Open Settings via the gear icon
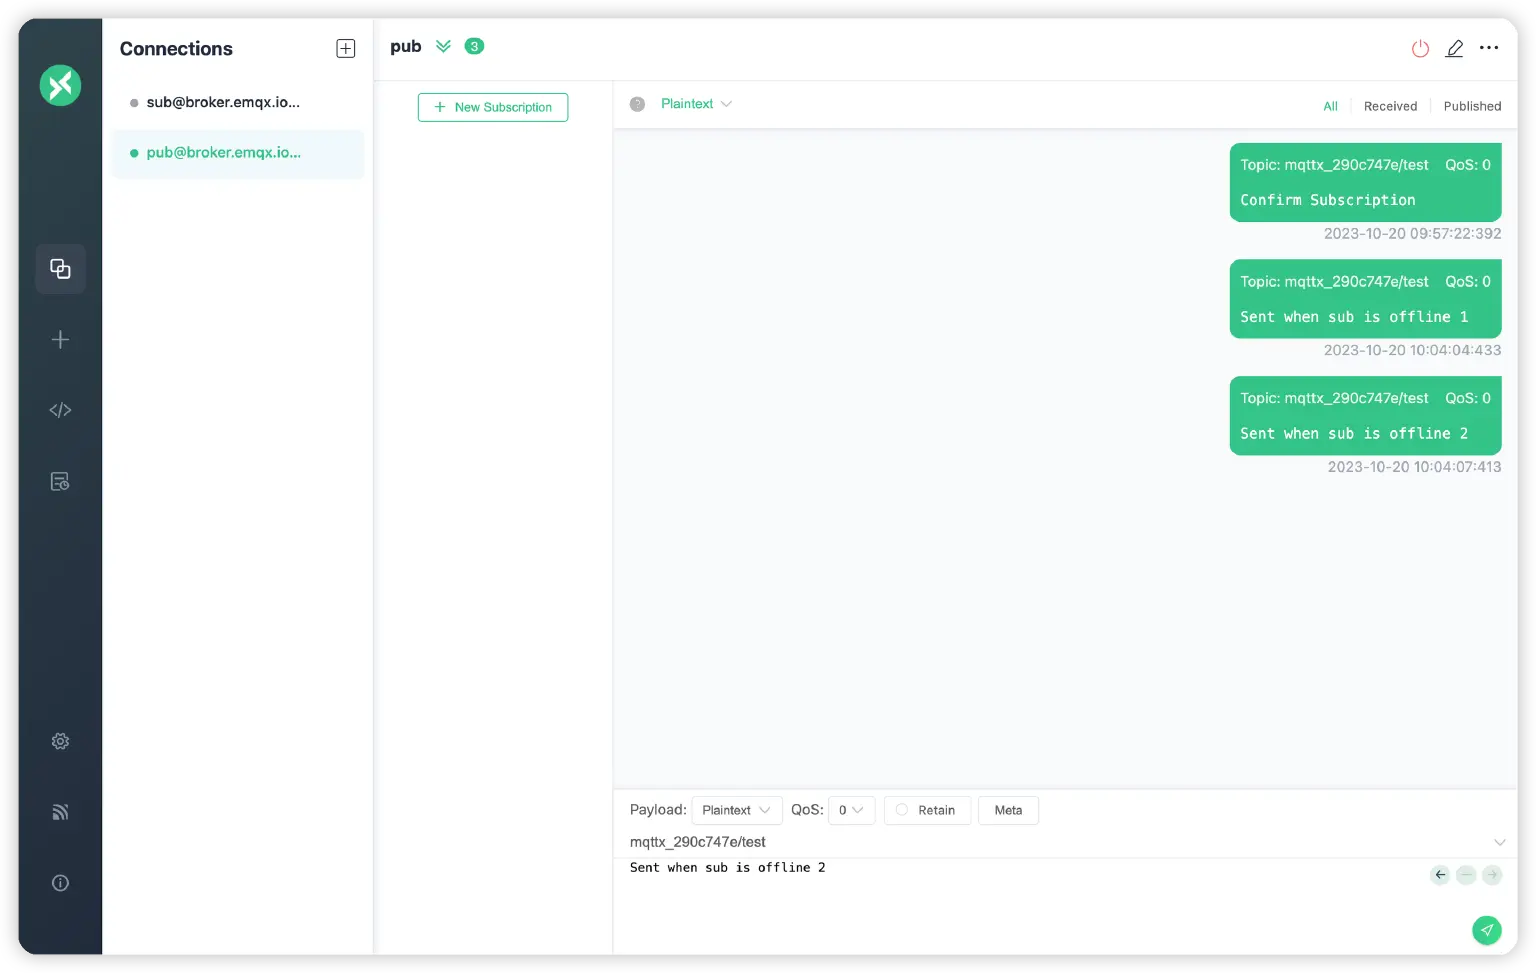 coord(60,741)
